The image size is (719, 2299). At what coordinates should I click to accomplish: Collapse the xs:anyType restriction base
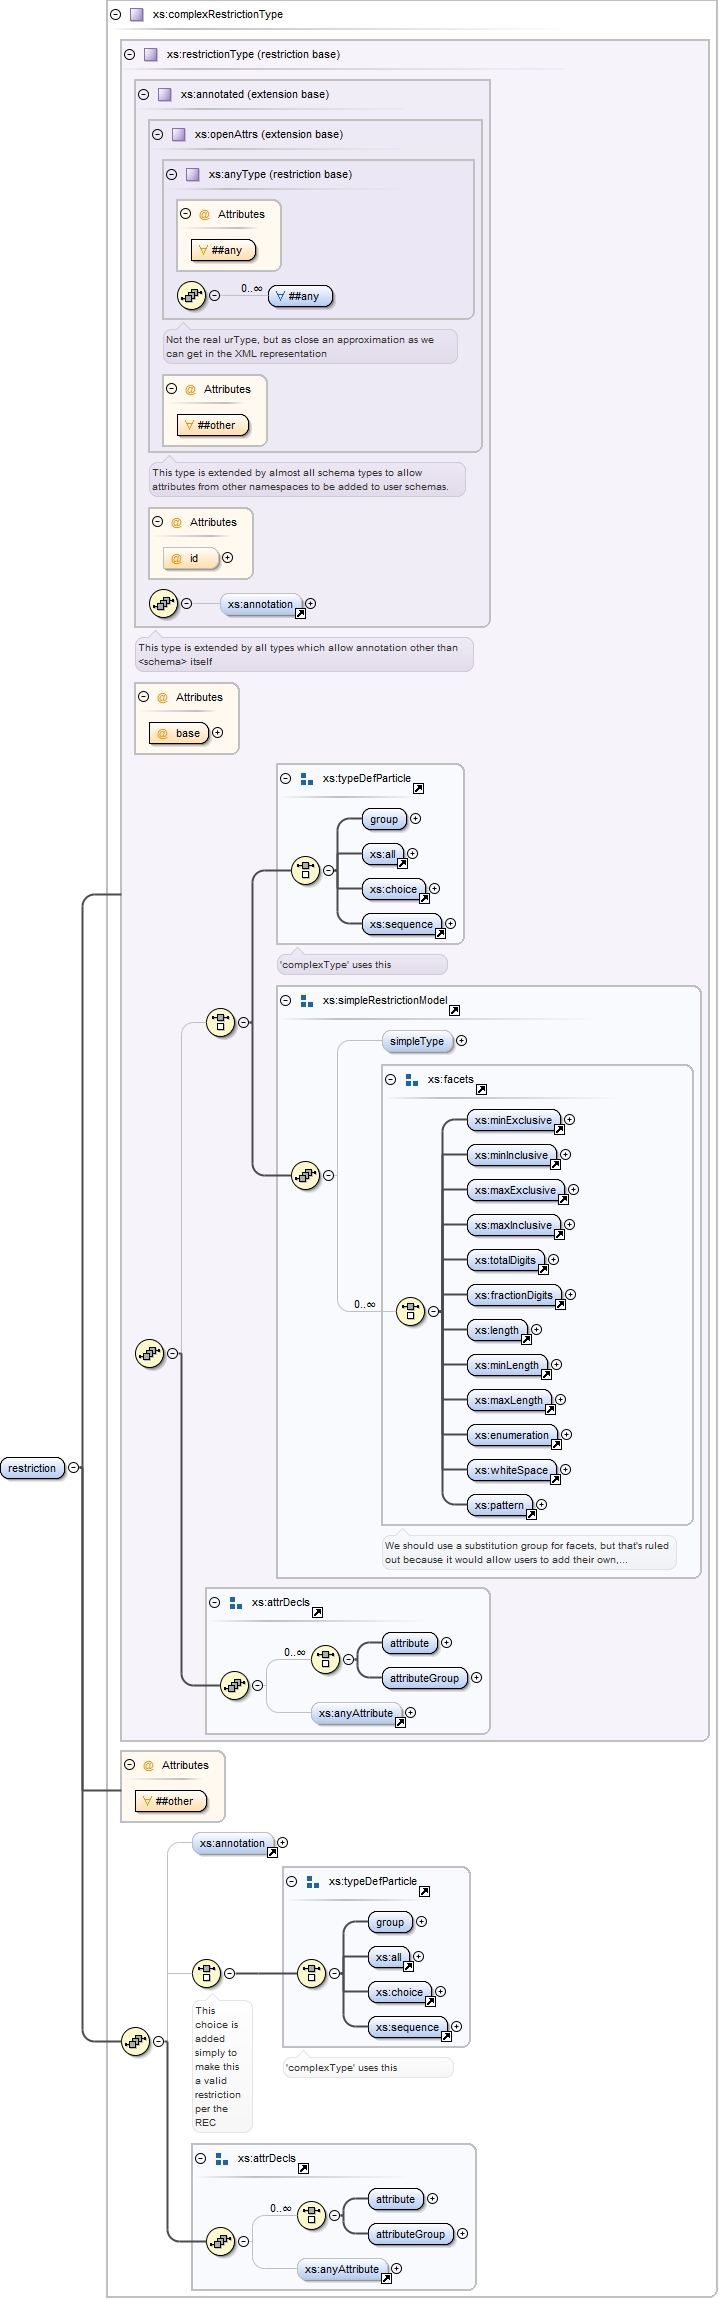click(171, 175)
